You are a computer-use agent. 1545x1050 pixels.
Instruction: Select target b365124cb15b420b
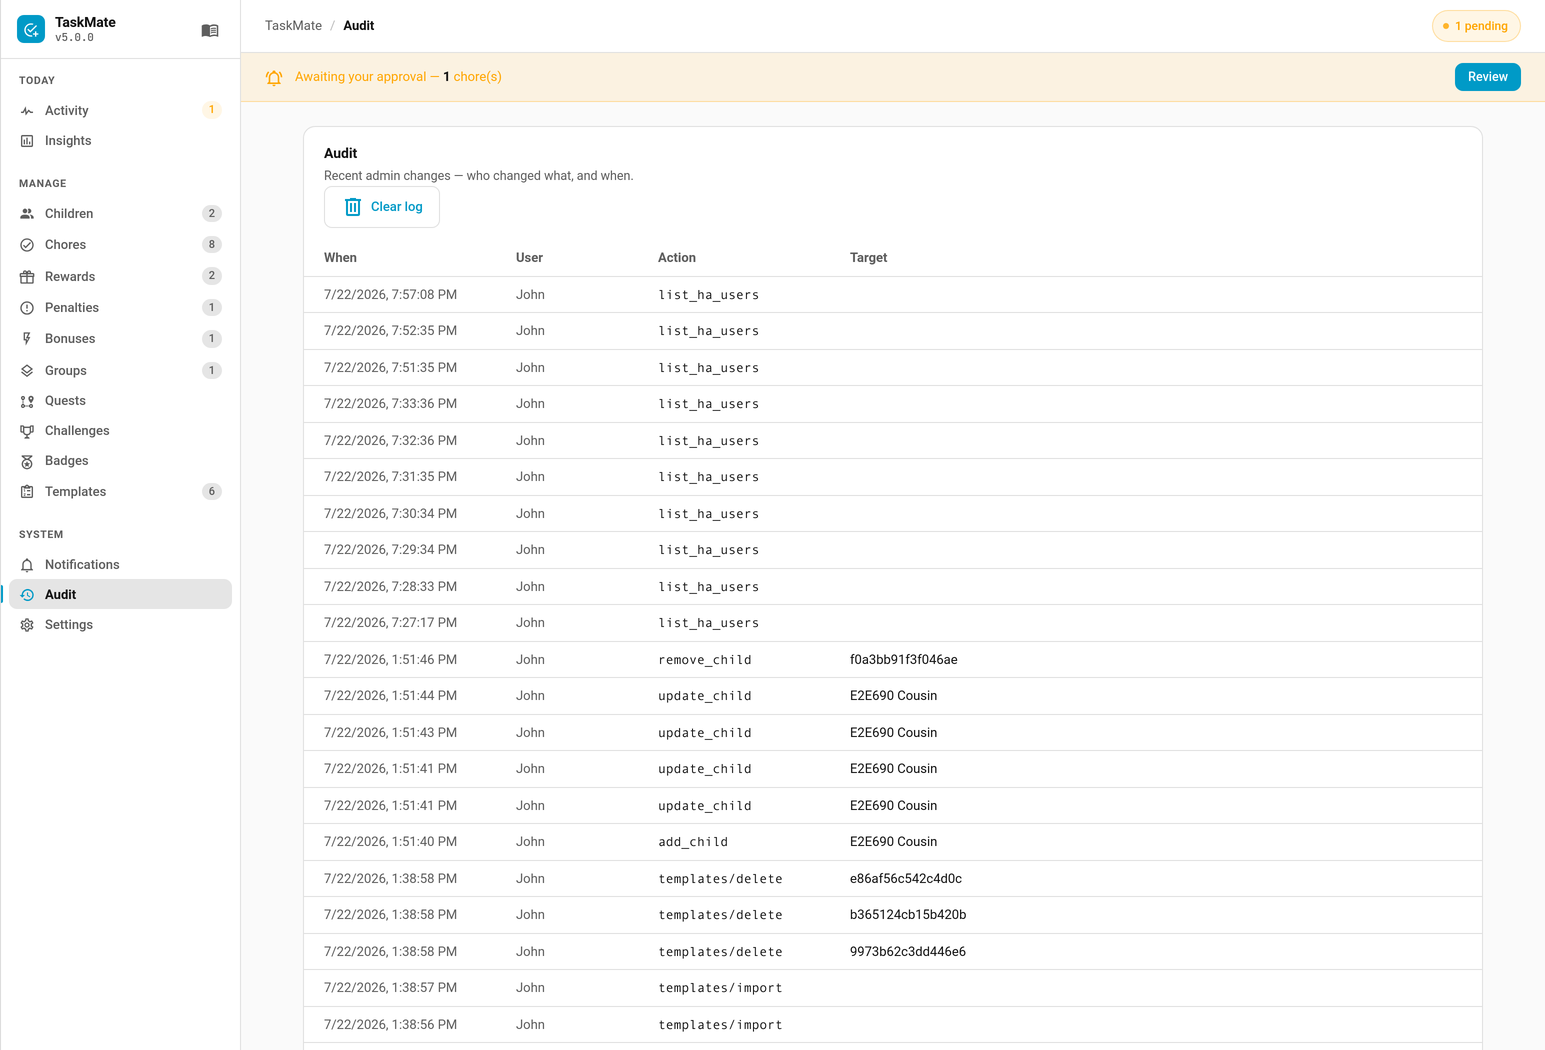pos(908,915)
